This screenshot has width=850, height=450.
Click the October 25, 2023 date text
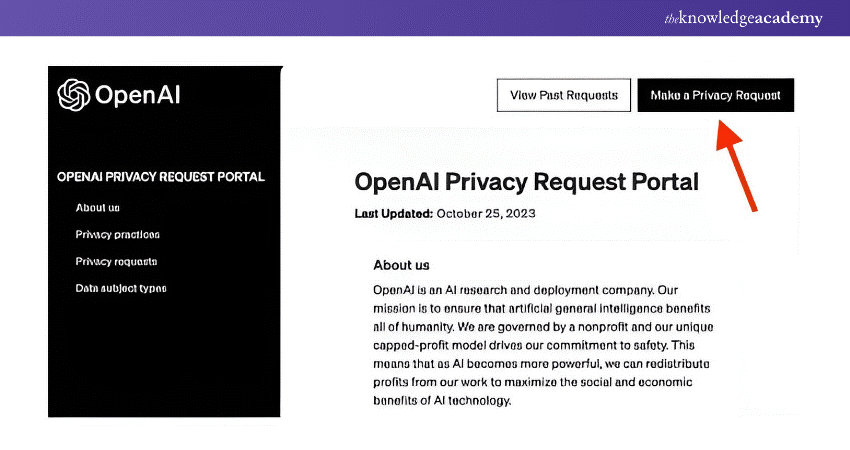click(x=480, y=213)
